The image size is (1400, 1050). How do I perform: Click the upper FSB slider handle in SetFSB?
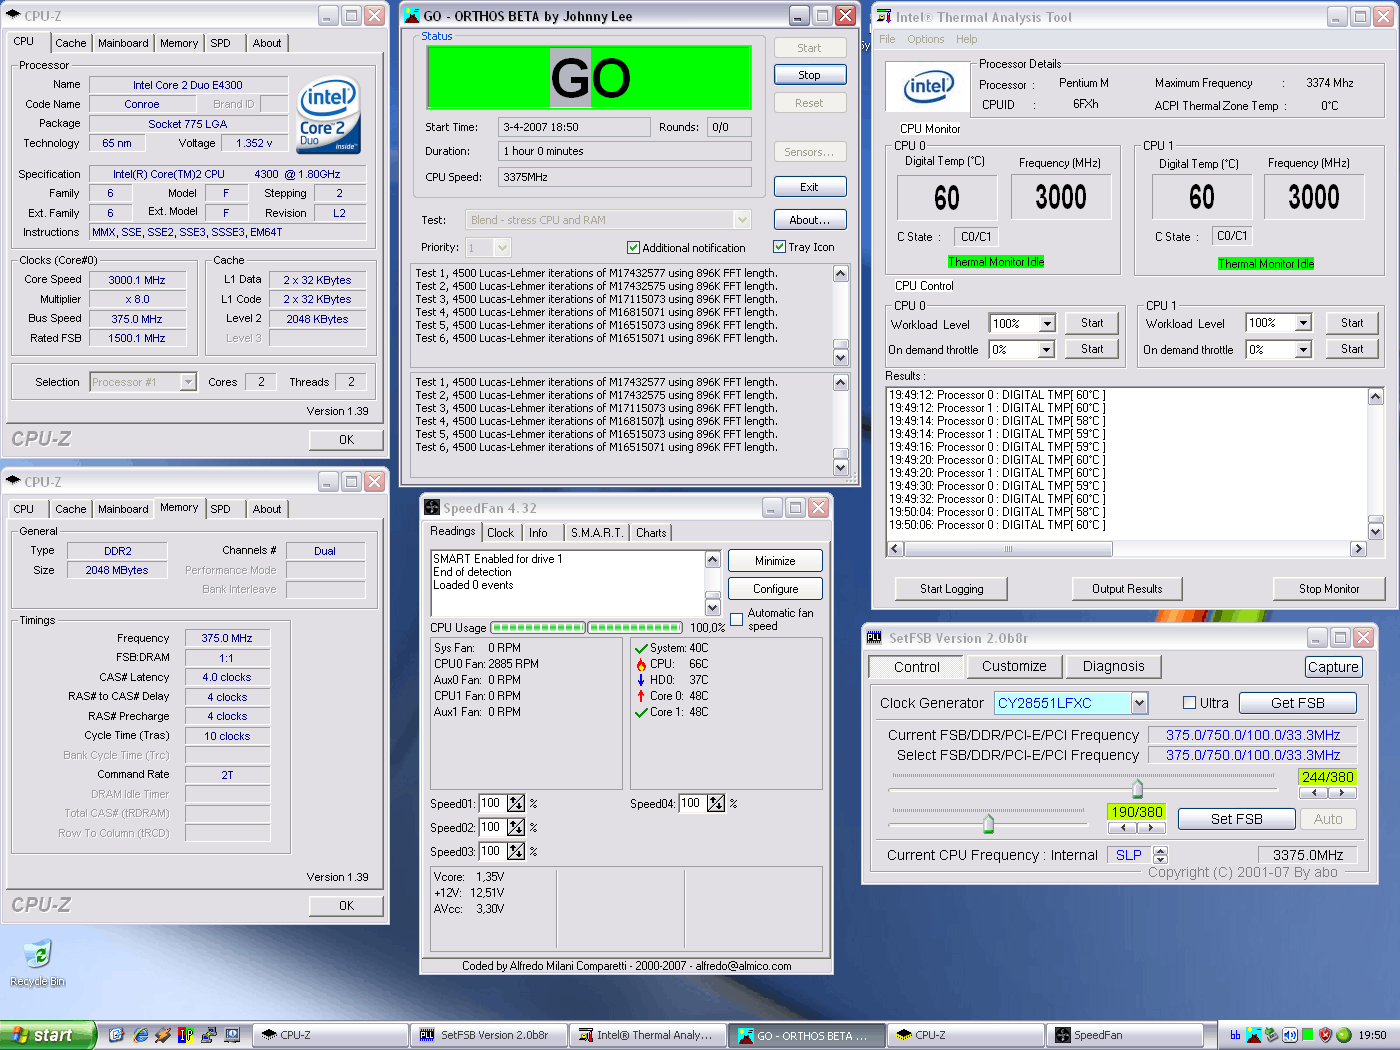[1137, 788]
